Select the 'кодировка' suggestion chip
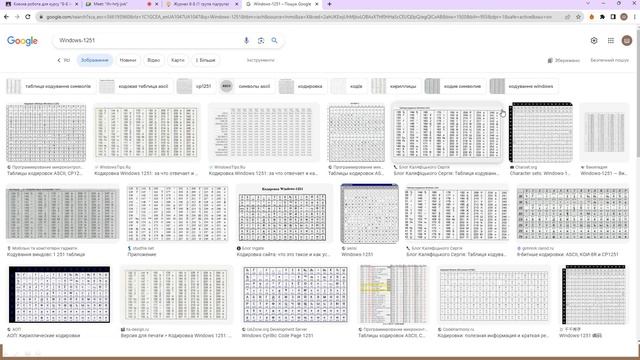Image resolution: width=640 pixels, height=360 pixels. point(302,86)
